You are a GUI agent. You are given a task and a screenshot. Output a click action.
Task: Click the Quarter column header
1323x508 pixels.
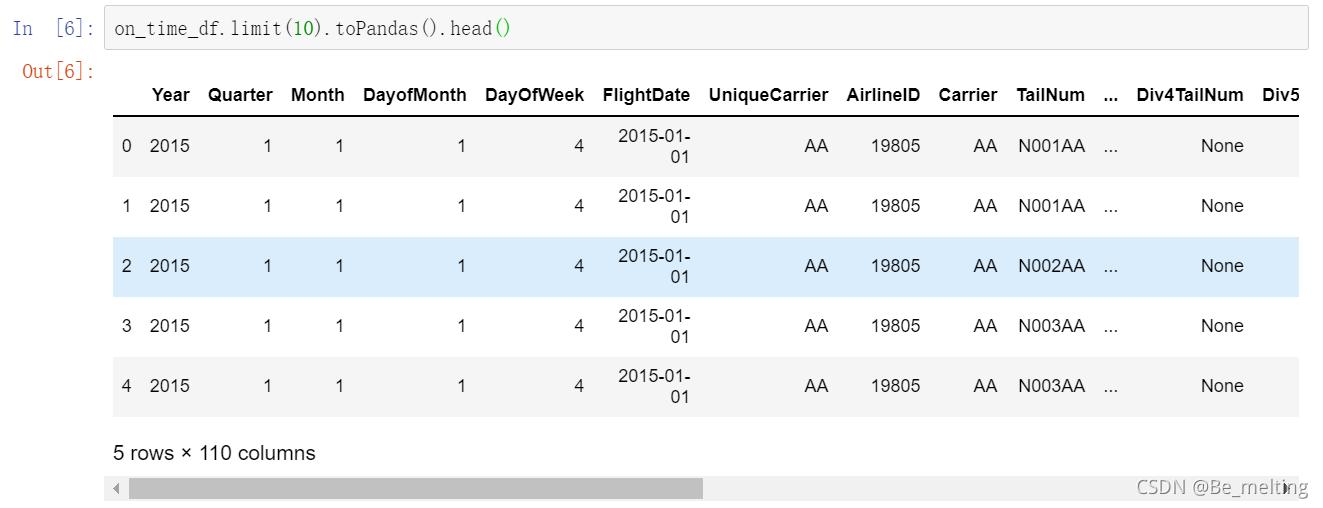pyautogui.click(x=240, y=95)
